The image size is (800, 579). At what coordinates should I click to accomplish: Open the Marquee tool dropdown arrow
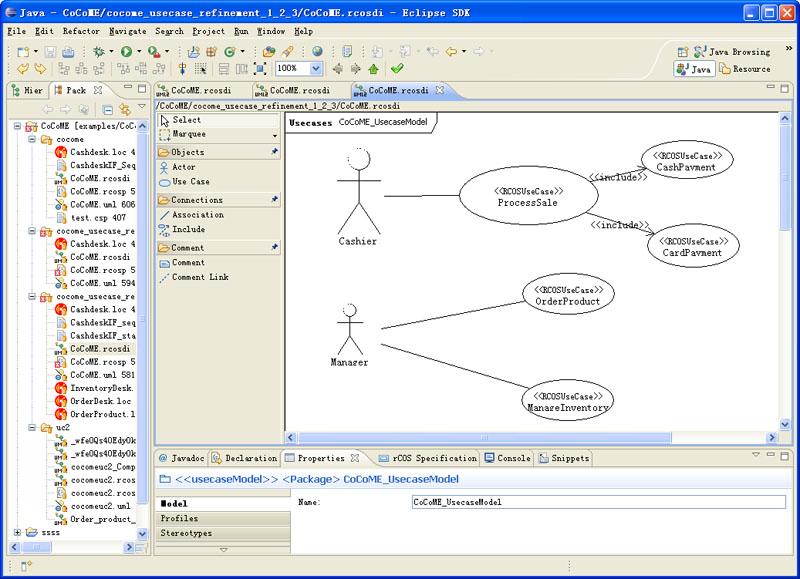(x=275, y=135)
